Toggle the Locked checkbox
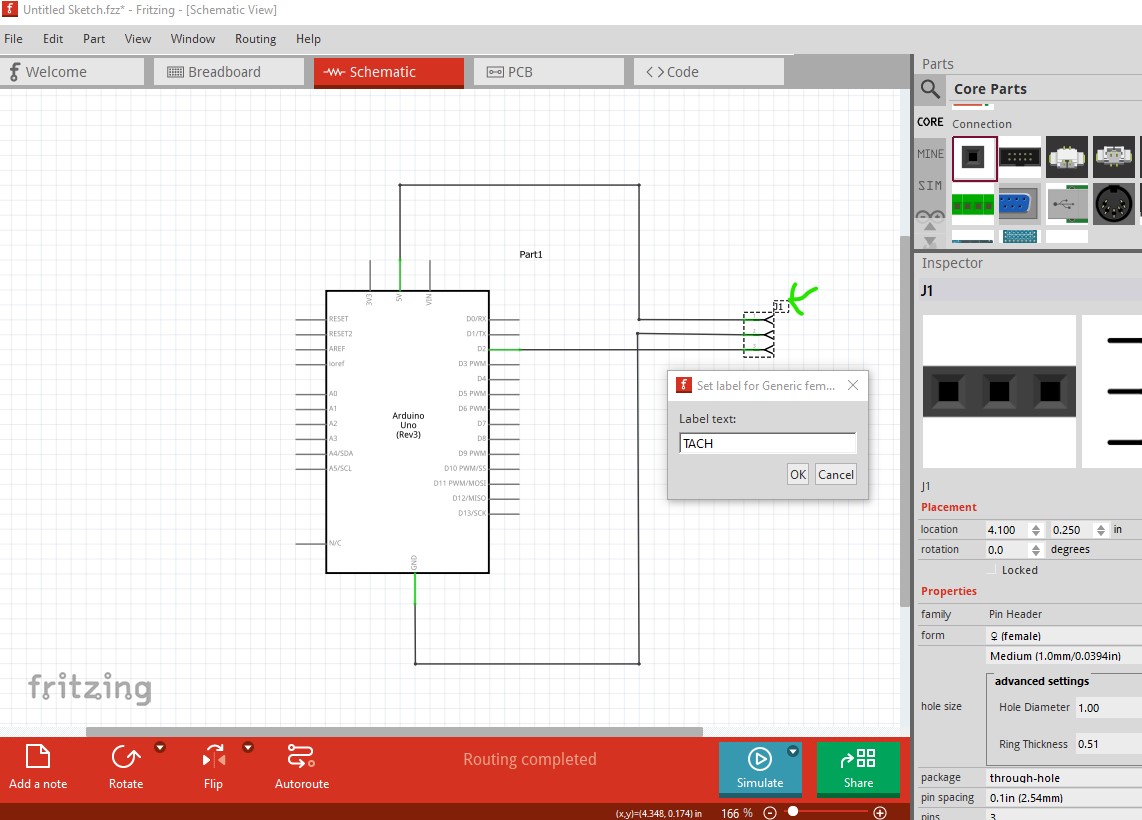The height and width of the screenshot is (820, 1142). (x=992, y=569)
